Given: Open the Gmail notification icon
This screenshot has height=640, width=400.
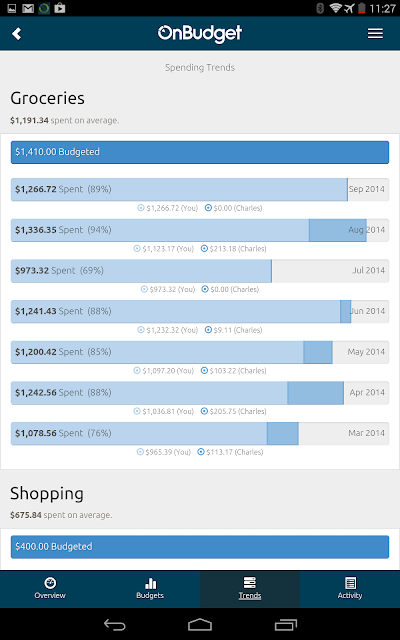Looking at the screenshot, I should (x=28, y=8).
